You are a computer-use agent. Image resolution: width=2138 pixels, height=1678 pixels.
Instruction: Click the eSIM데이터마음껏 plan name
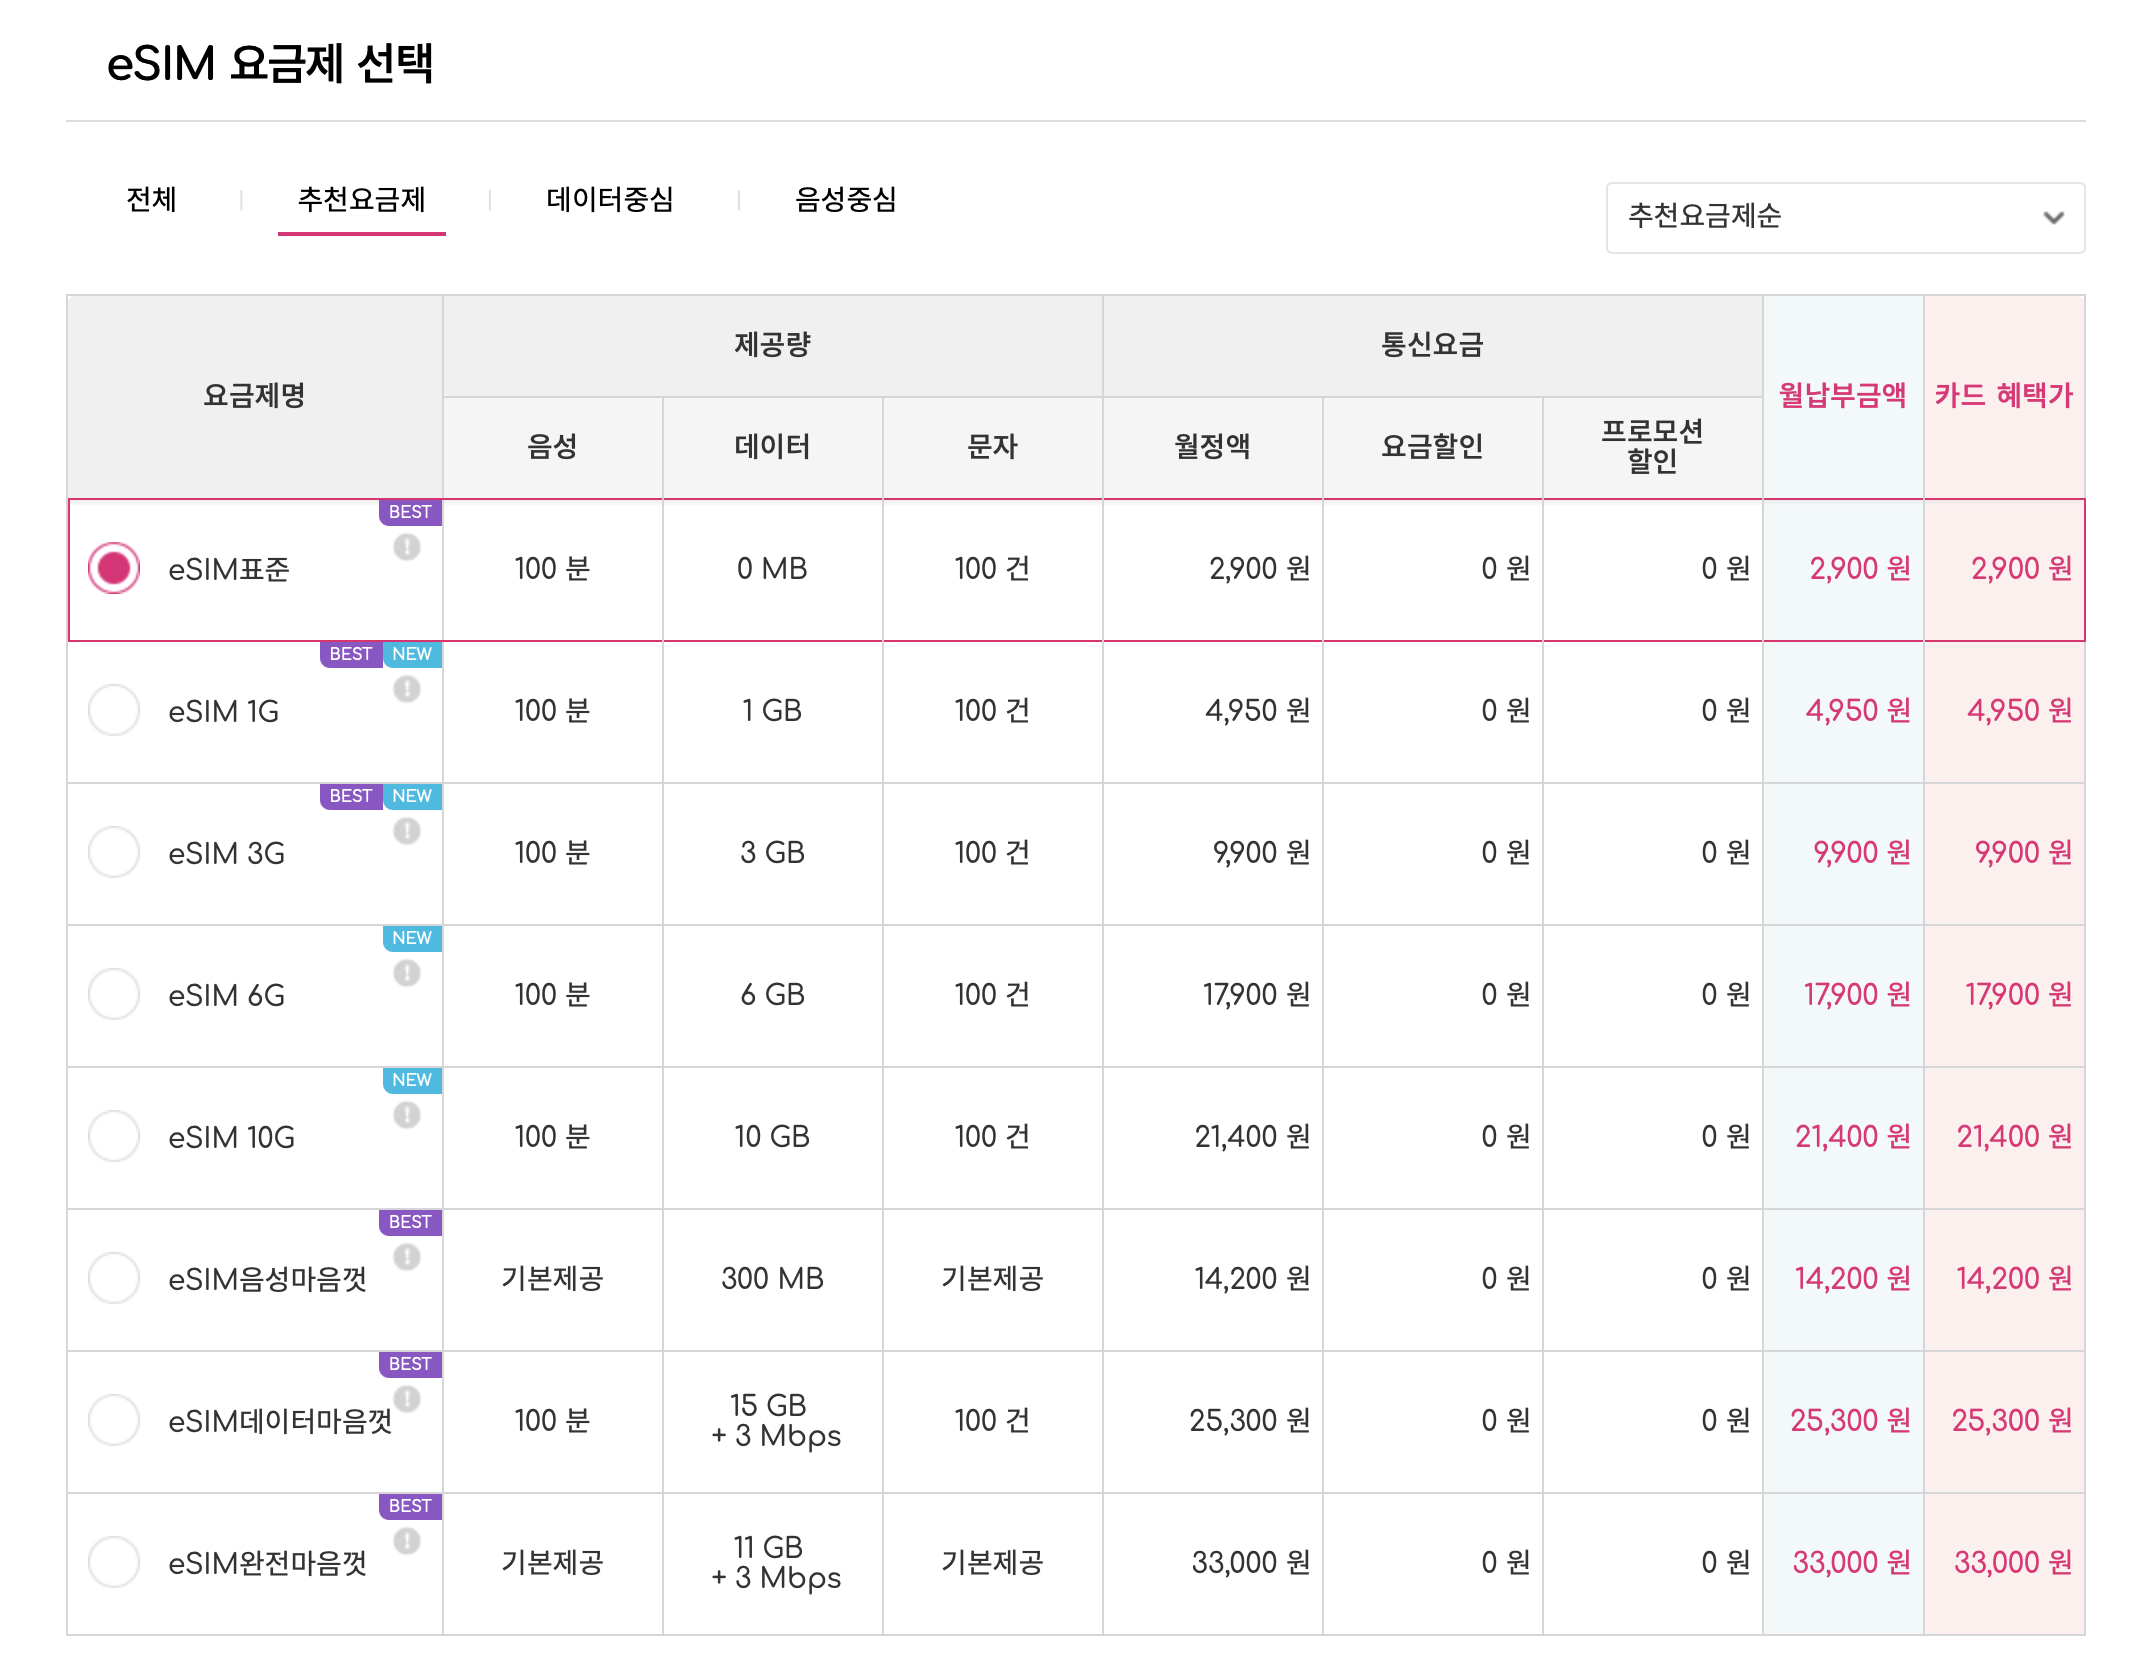pyautogui.click(x=280, y=1421)
